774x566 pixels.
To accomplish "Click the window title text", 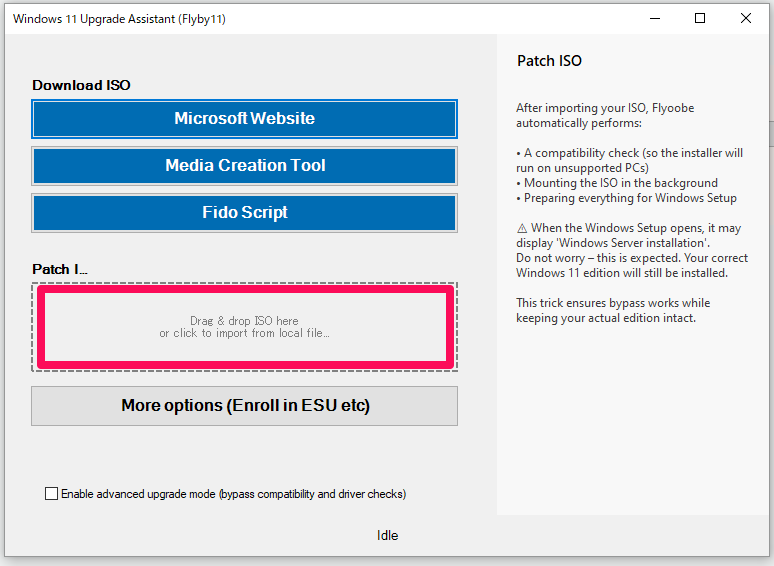I will [112, 19].
